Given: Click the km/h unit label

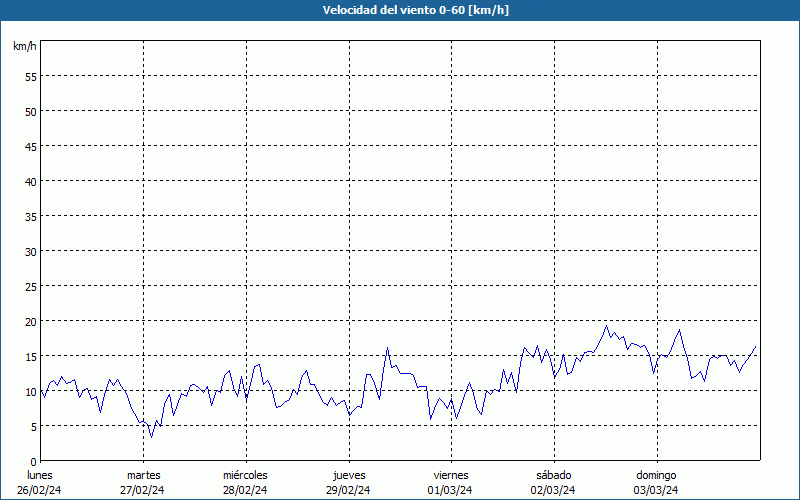Looking at the screenshot, I should pos(25,47).
